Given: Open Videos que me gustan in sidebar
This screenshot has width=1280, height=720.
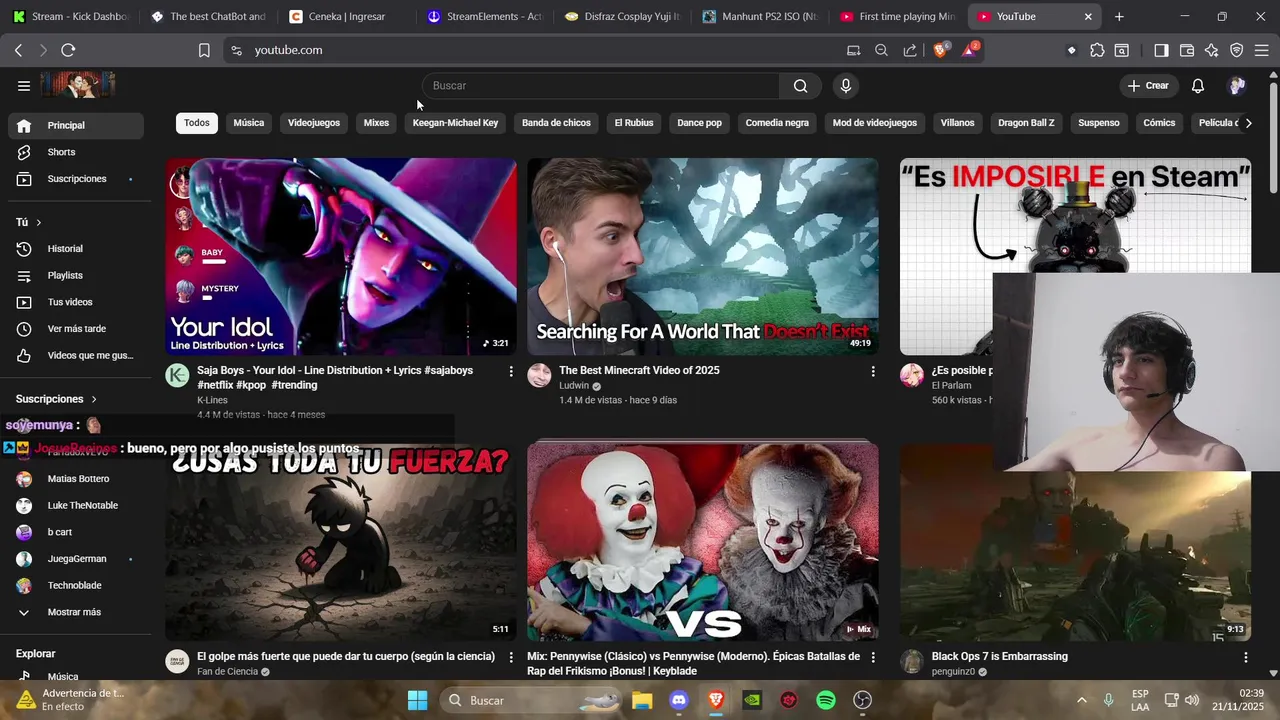Looking at the screenshot, I should [76, 356].
